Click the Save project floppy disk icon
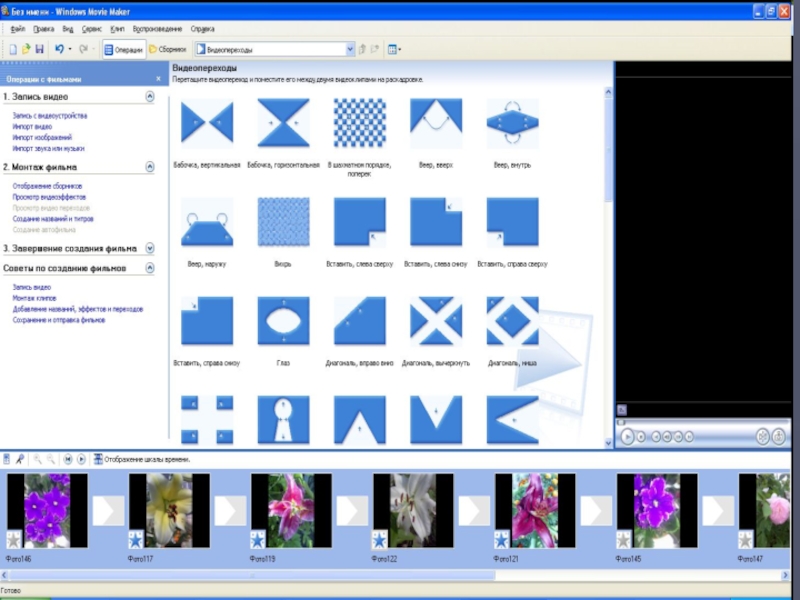 pos(39,49)
